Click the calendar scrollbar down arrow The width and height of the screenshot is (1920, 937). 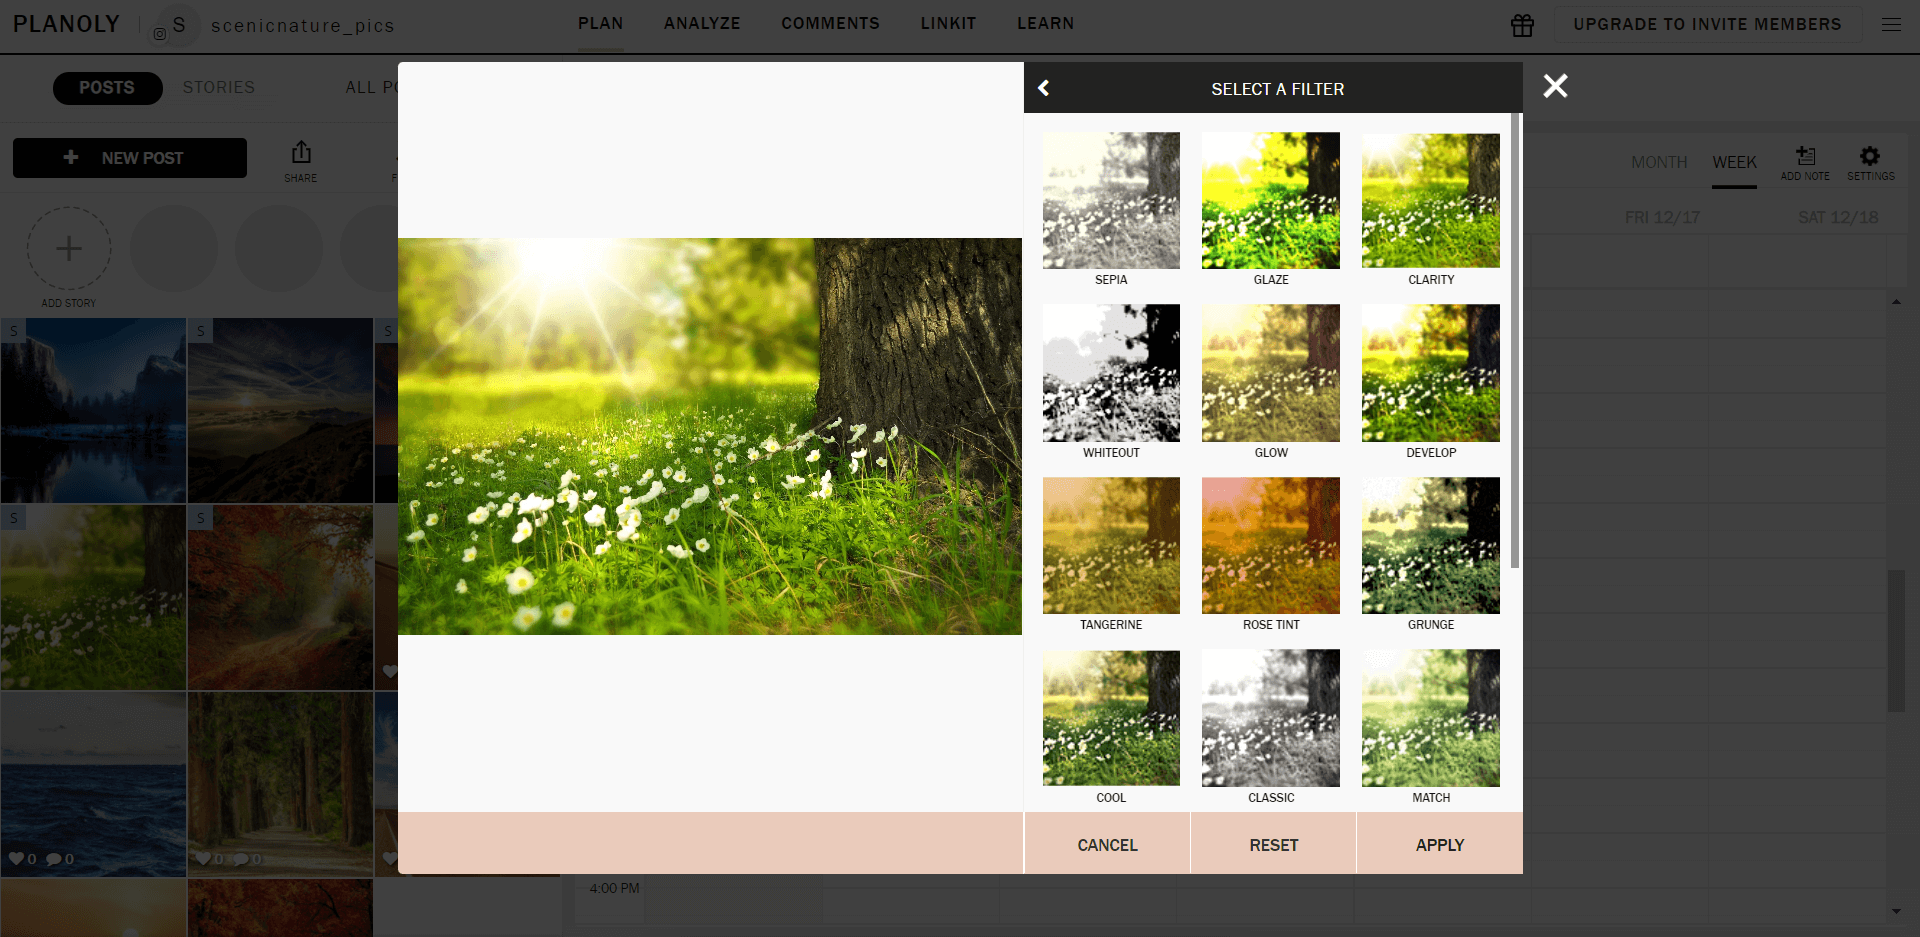pos(1896,911)
